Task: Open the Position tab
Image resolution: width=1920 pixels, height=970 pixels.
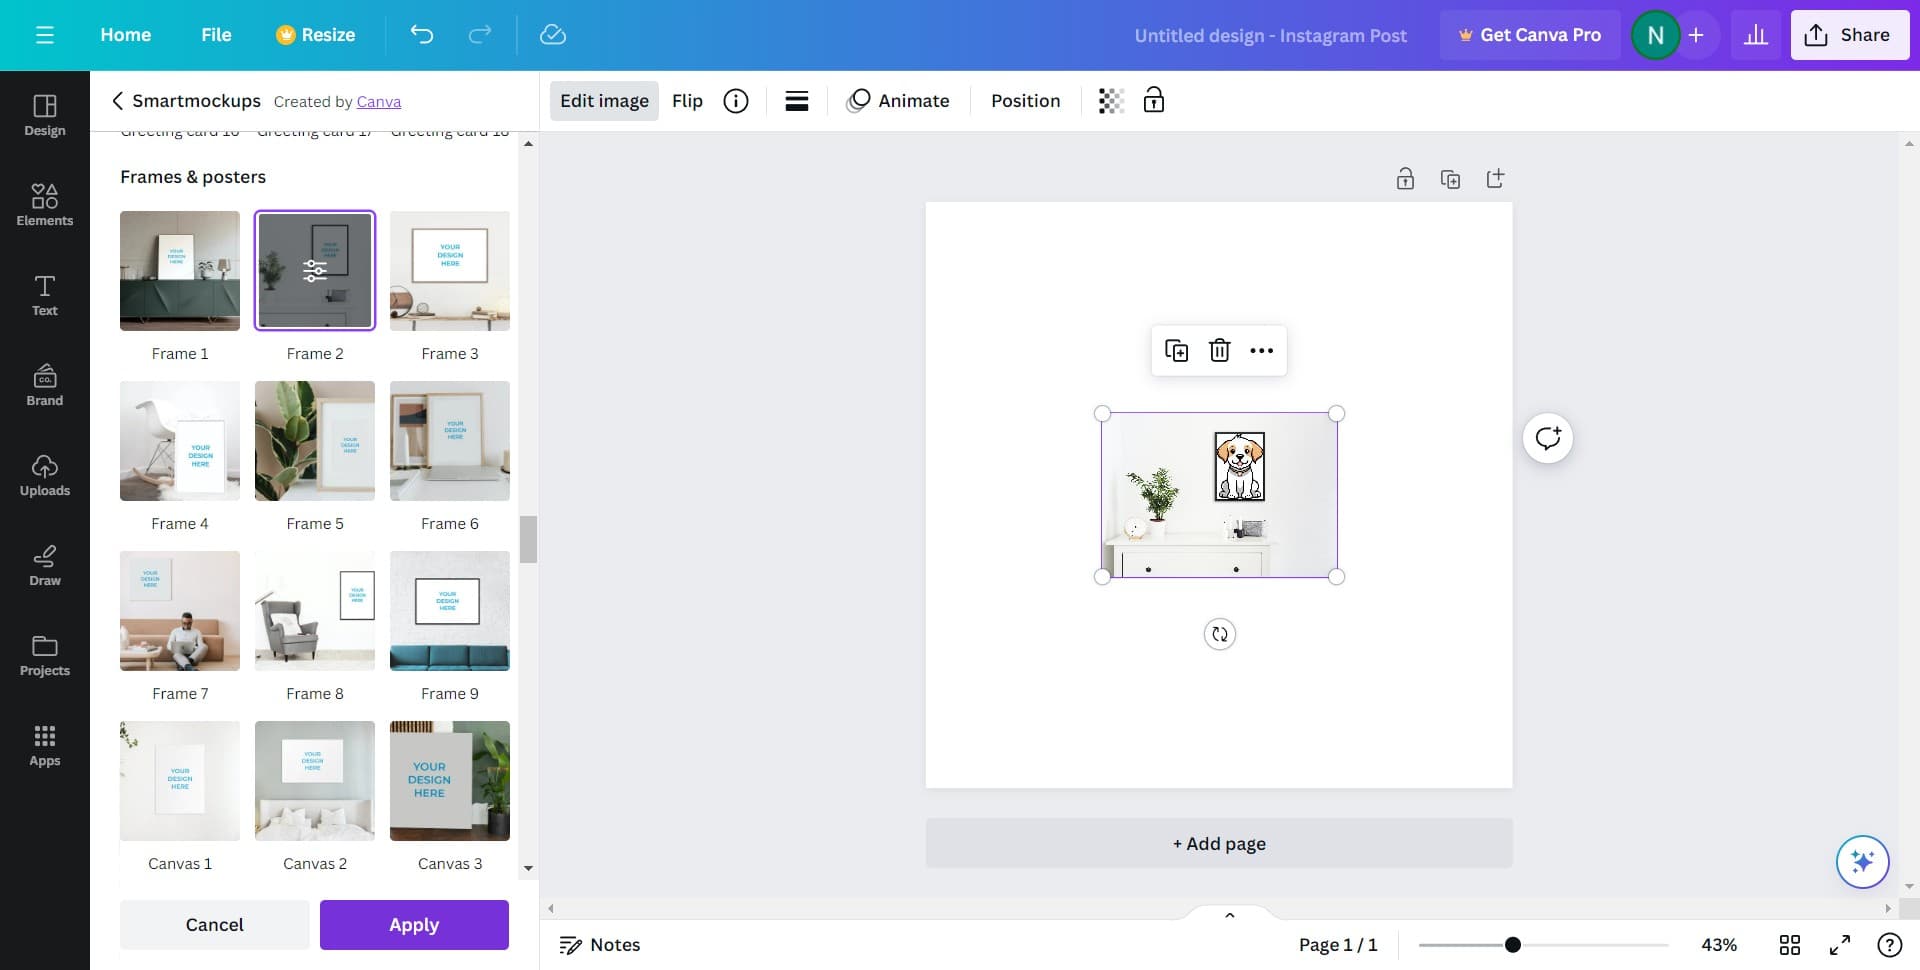Action: coord(1025,101)
